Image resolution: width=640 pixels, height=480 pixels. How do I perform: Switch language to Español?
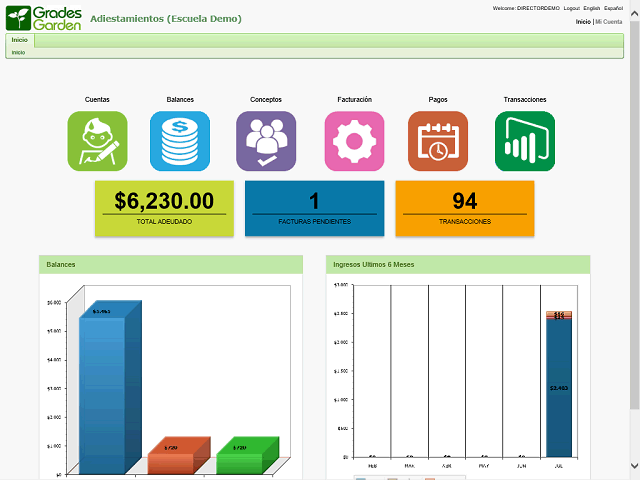[x=613, y=8]
